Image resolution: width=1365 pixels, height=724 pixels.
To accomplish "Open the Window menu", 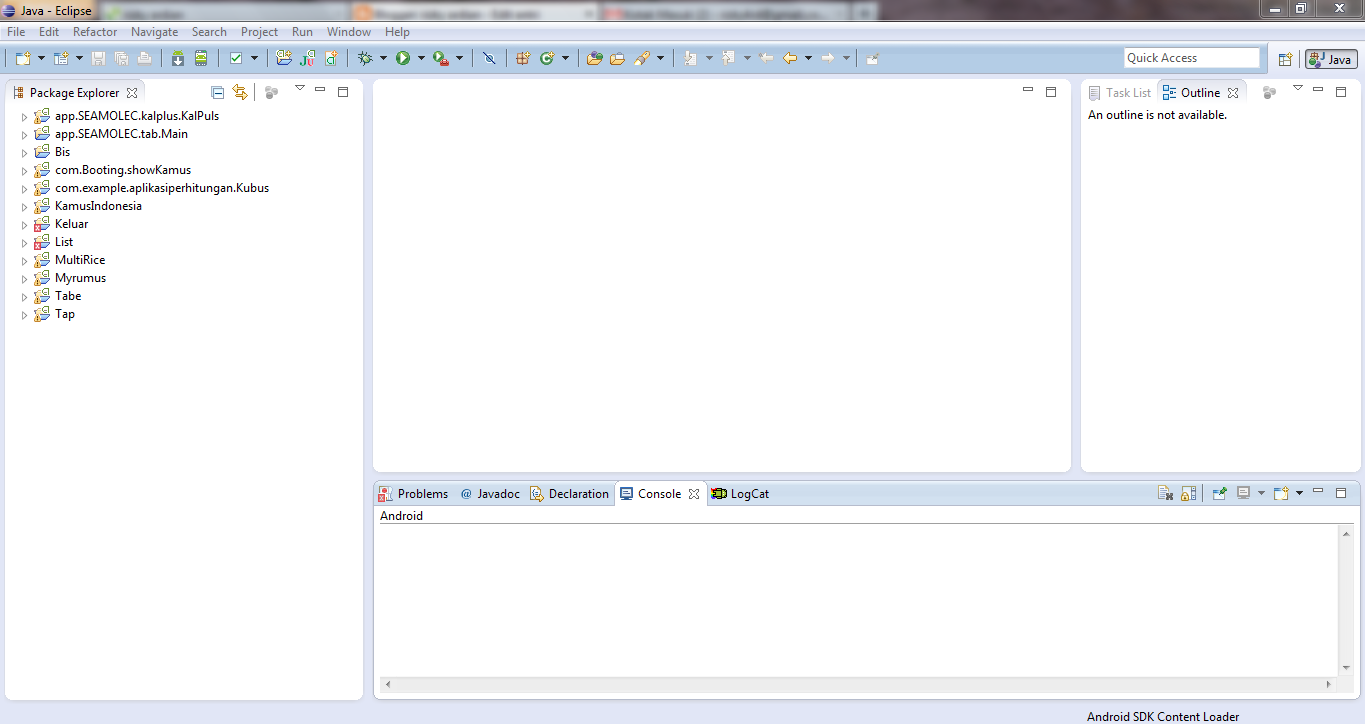I will 348,32.
